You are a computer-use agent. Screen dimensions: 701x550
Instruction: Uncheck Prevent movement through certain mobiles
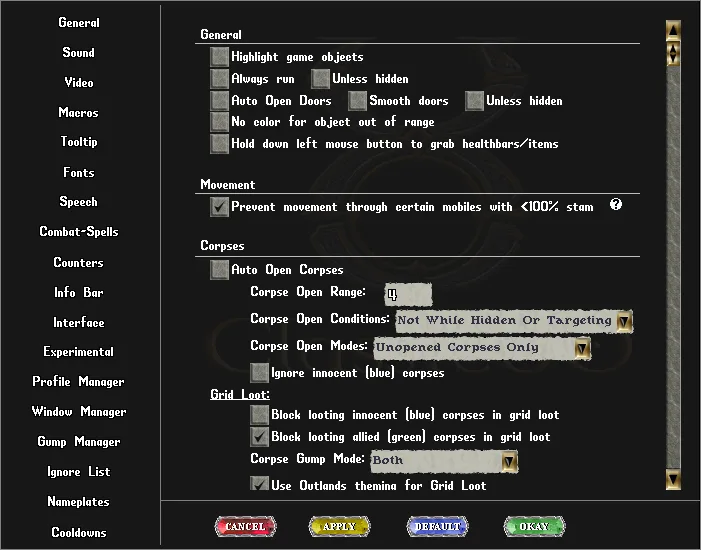[220, 207]
